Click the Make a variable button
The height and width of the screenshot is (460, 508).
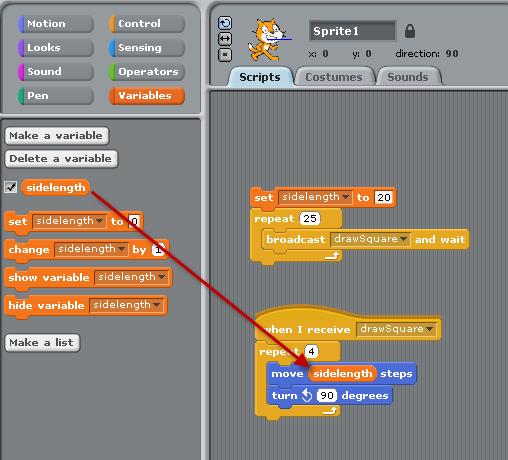point(56,136)
